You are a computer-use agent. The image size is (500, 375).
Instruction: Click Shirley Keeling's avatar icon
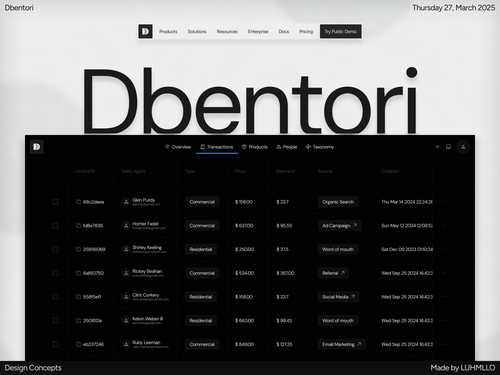tap(126, 249)
